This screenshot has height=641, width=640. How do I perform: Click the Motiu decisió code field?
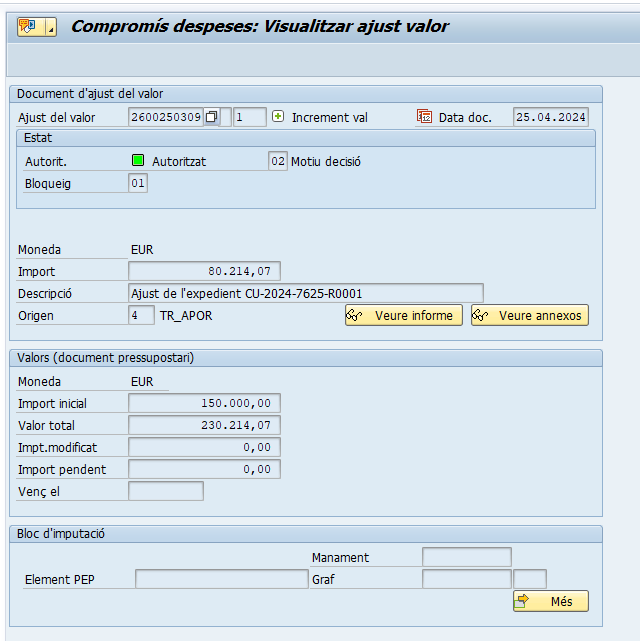pos(278,161)
